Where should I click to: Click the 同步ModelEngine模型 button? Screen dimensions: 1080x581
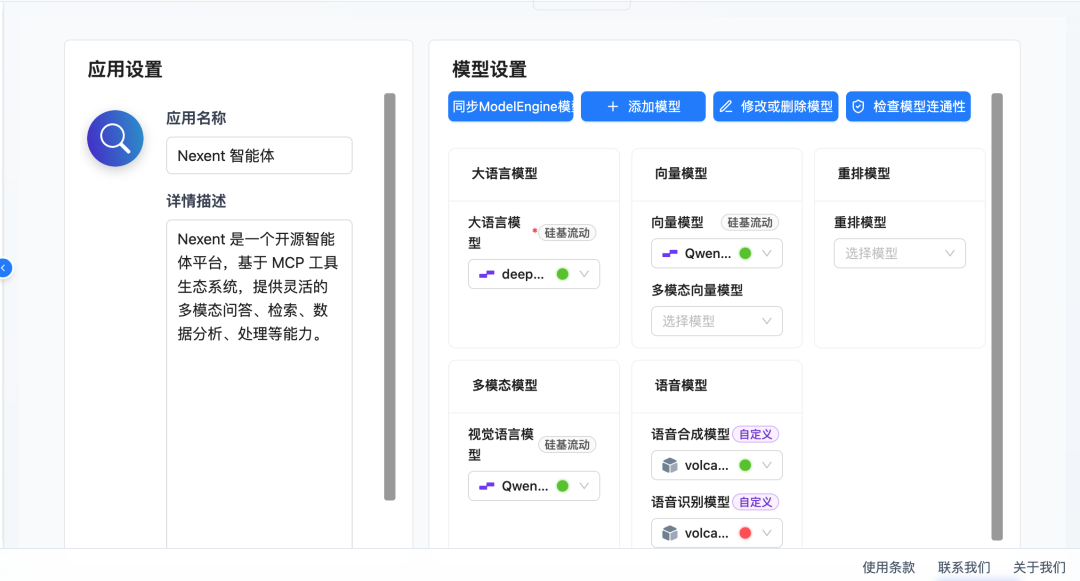click(x=510, y=107)
